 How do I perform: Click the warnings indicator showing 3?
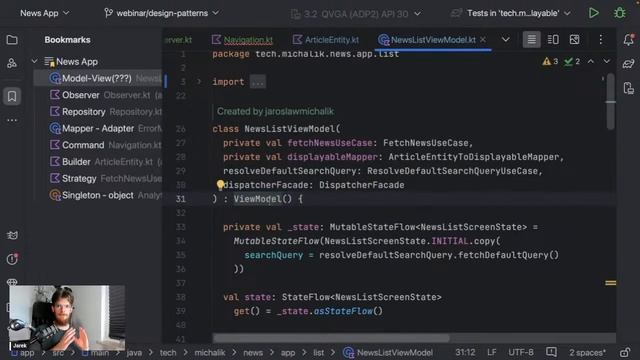point(550,62)
